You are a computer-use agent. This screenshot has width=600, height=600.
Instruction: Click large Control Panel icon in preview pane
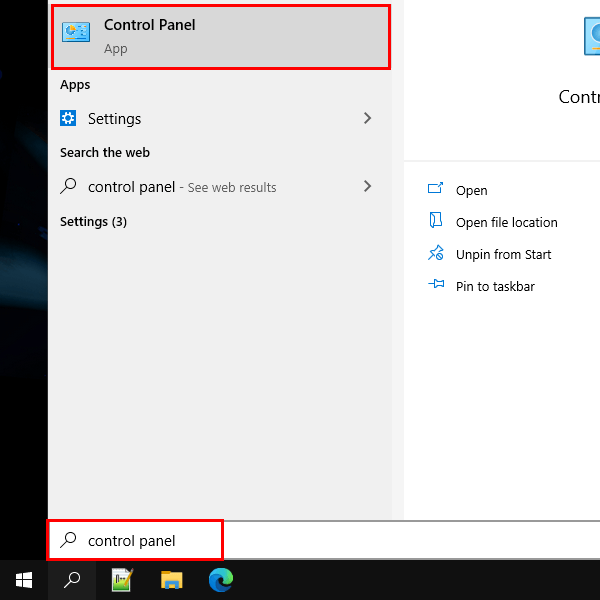click(592, 36)
